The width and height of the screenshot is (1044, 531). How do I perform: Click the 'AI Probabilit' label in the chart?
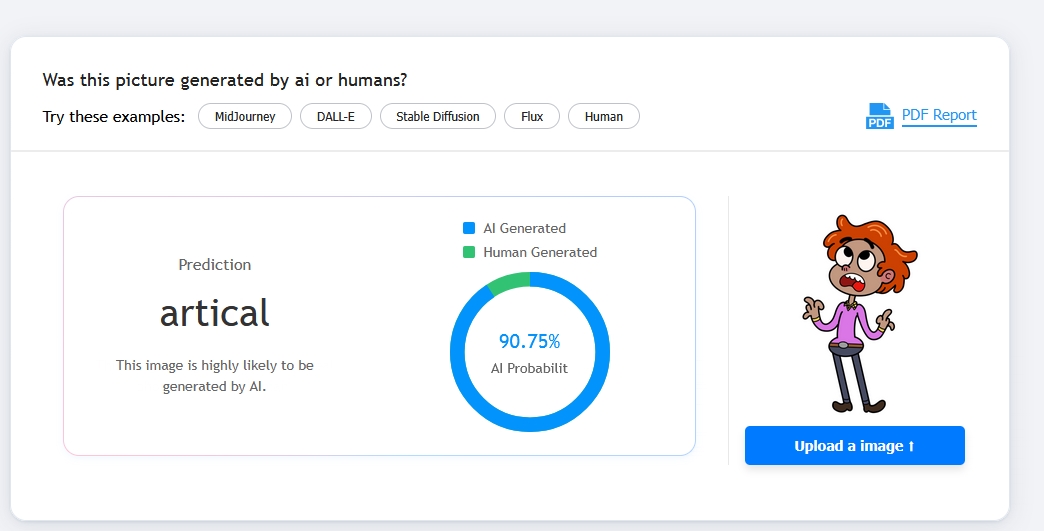click(529, 369)
